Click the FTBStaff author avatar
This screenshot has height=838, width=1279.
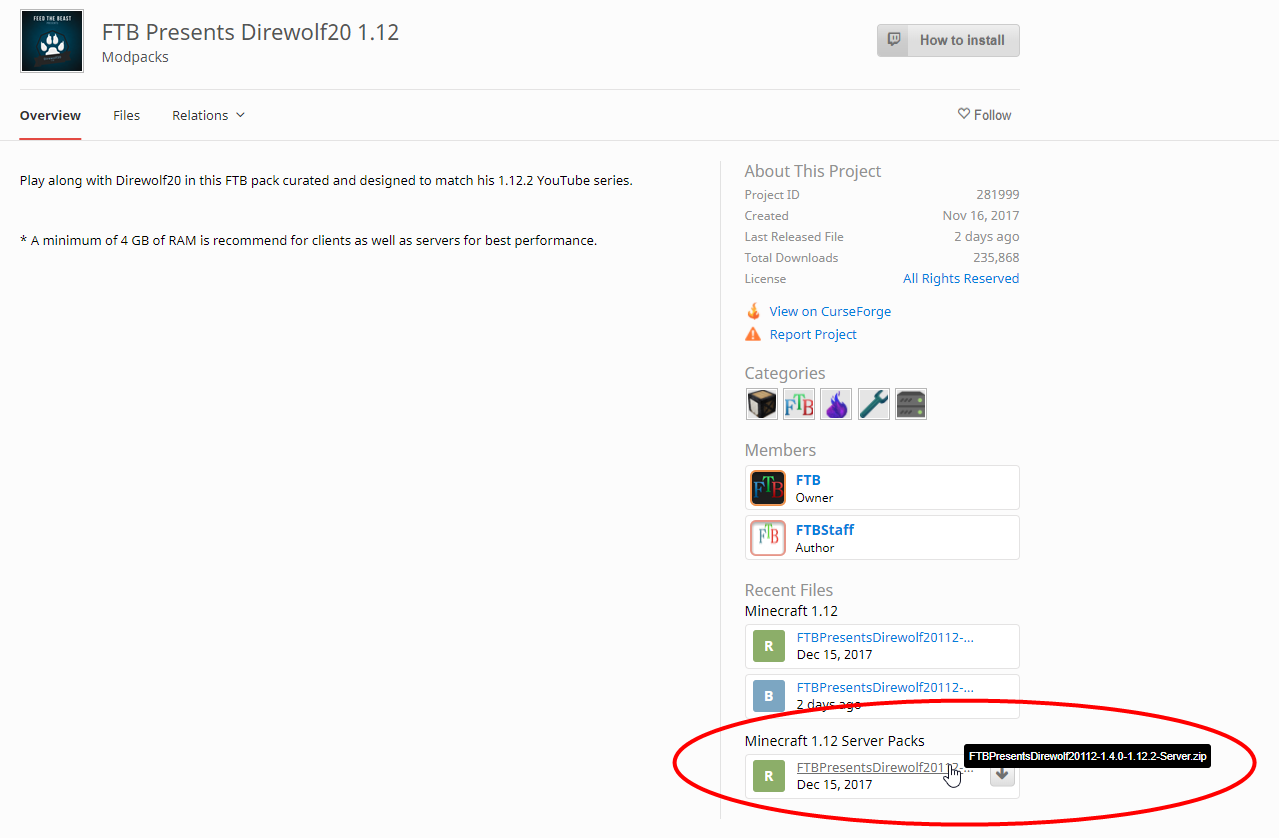(x=767, y=537)
